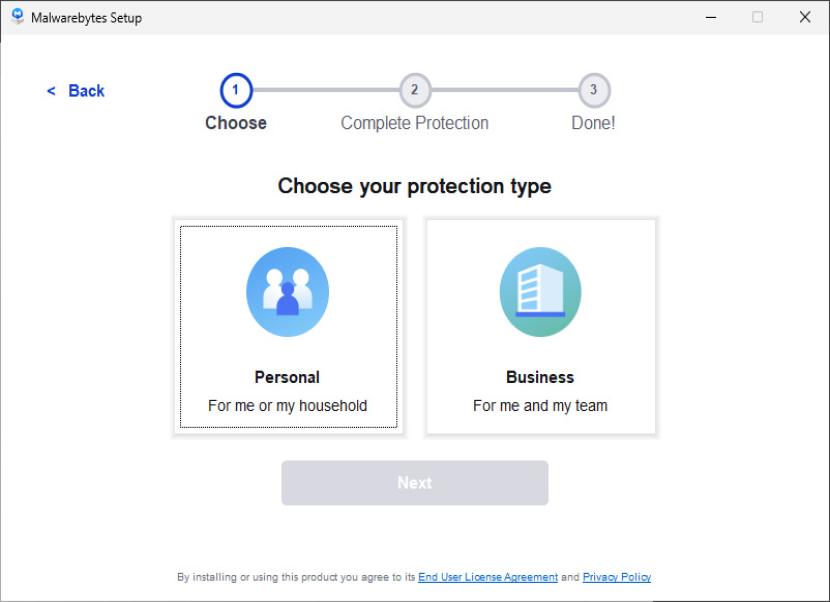Click the step 3 circle indicator
The height and width of the screenshot is (602, 830).
(593, 90)
